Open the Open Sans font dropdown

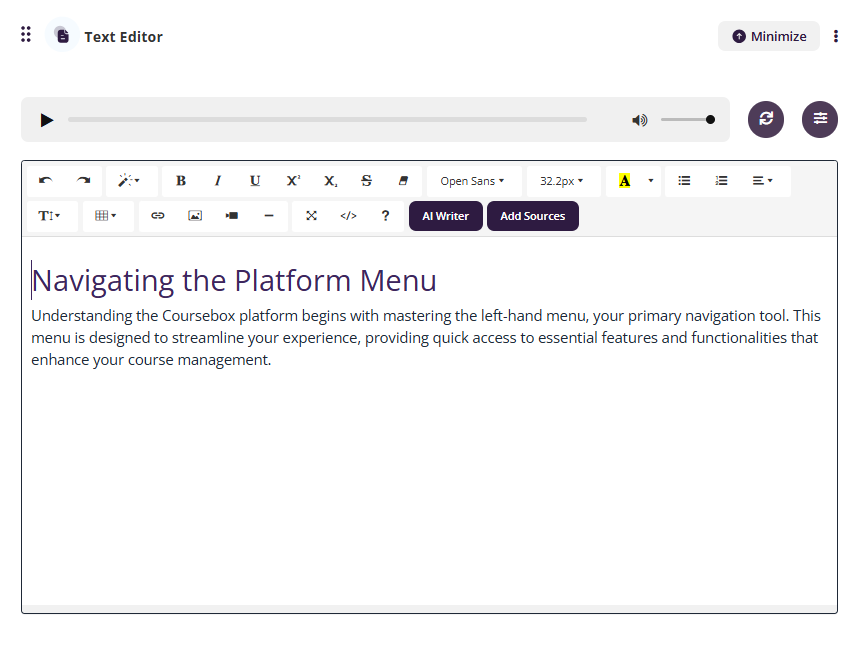473,181
